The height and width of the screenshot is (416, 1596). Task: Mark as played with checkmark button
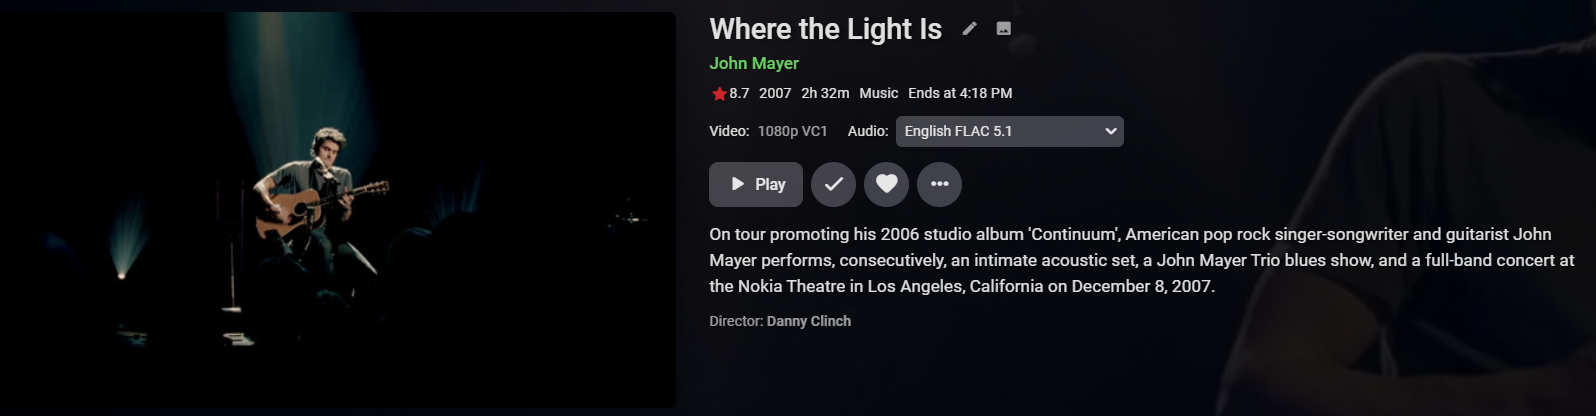tap(833, 184)
